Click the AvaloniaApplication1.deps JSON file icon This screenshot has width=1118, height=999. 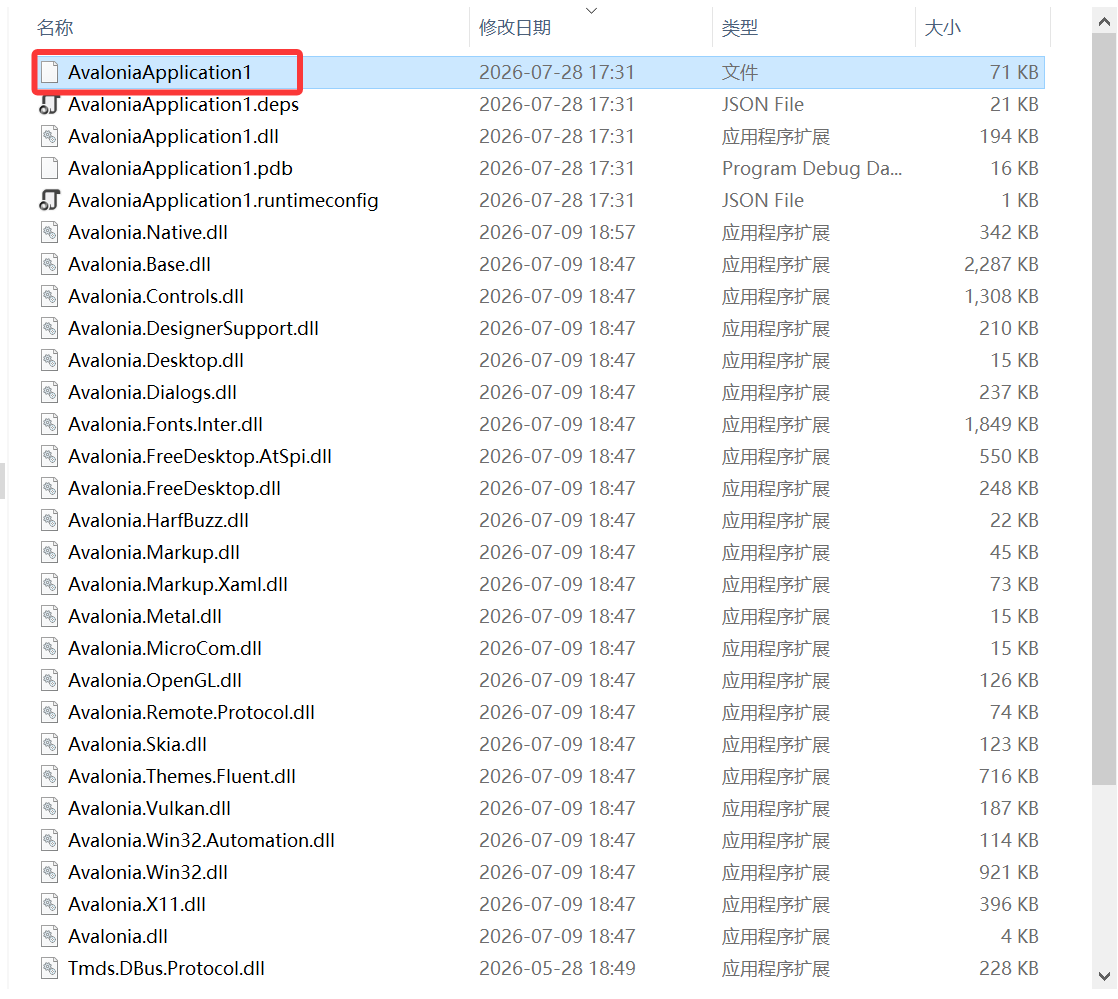pyautogui.click(x=49, y=104)
